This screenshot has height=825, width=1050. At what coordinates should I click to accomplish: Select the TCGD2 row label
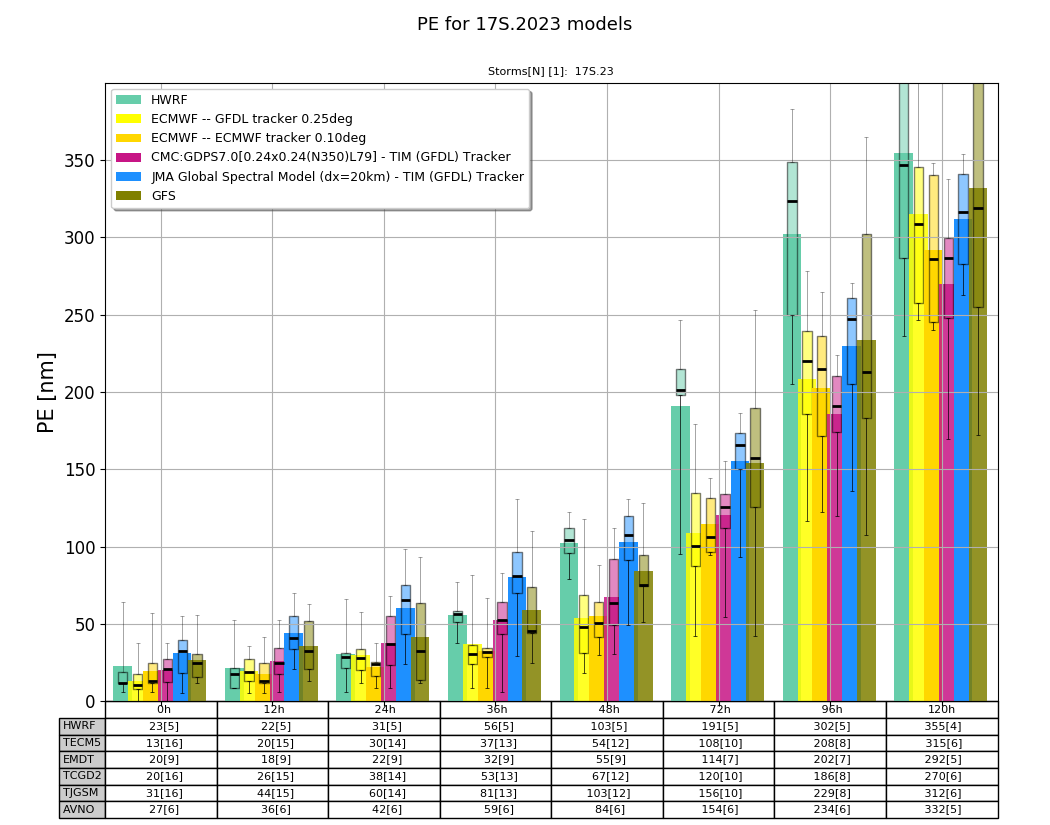[x=82, y=776]
